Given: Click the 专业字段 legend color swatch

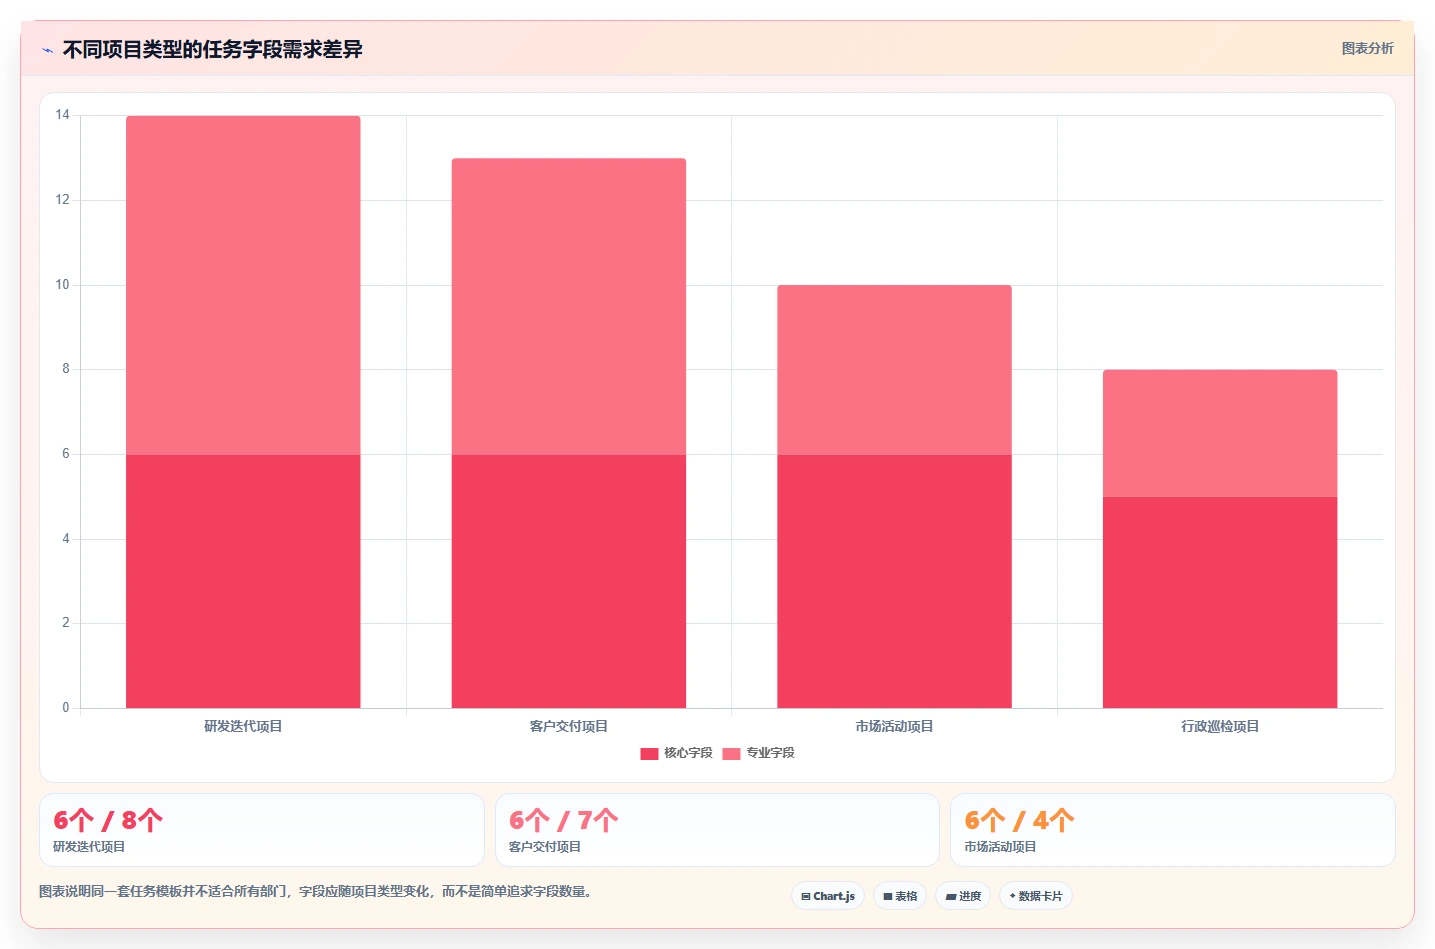Looking at the screenshot, I should (x=731, y=754).
